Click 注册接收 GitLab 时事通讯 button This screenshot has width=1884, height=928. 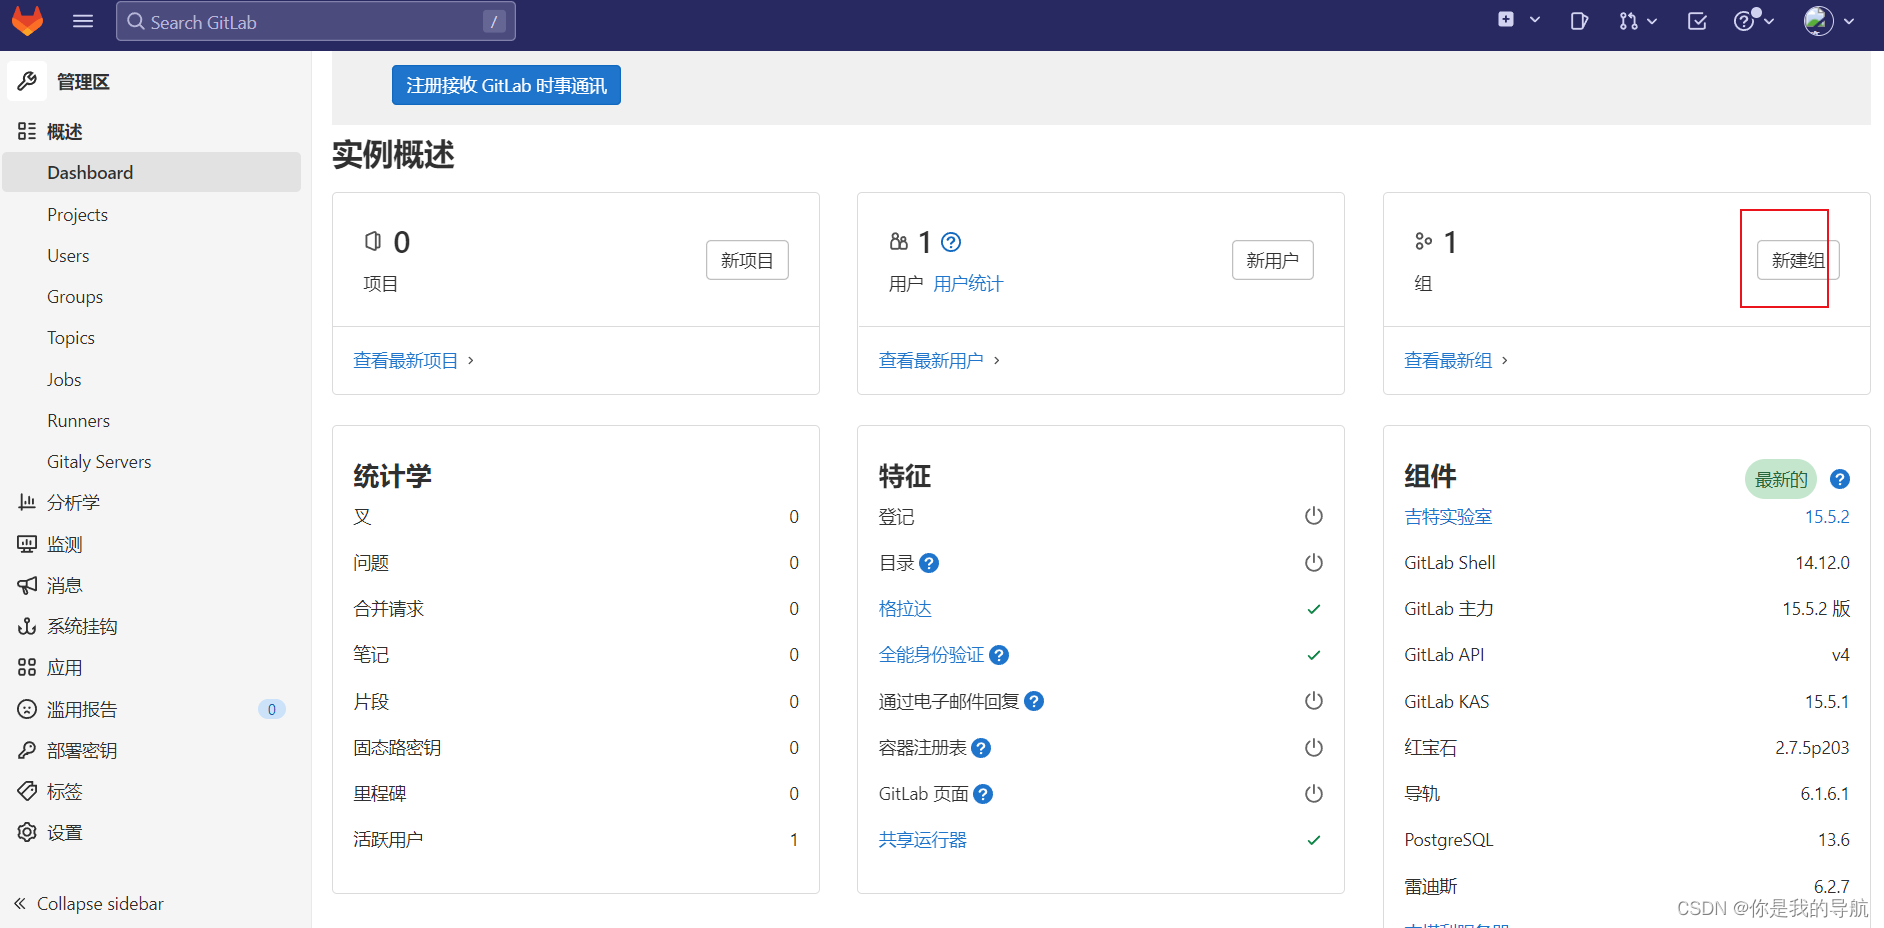coord(506,85)
